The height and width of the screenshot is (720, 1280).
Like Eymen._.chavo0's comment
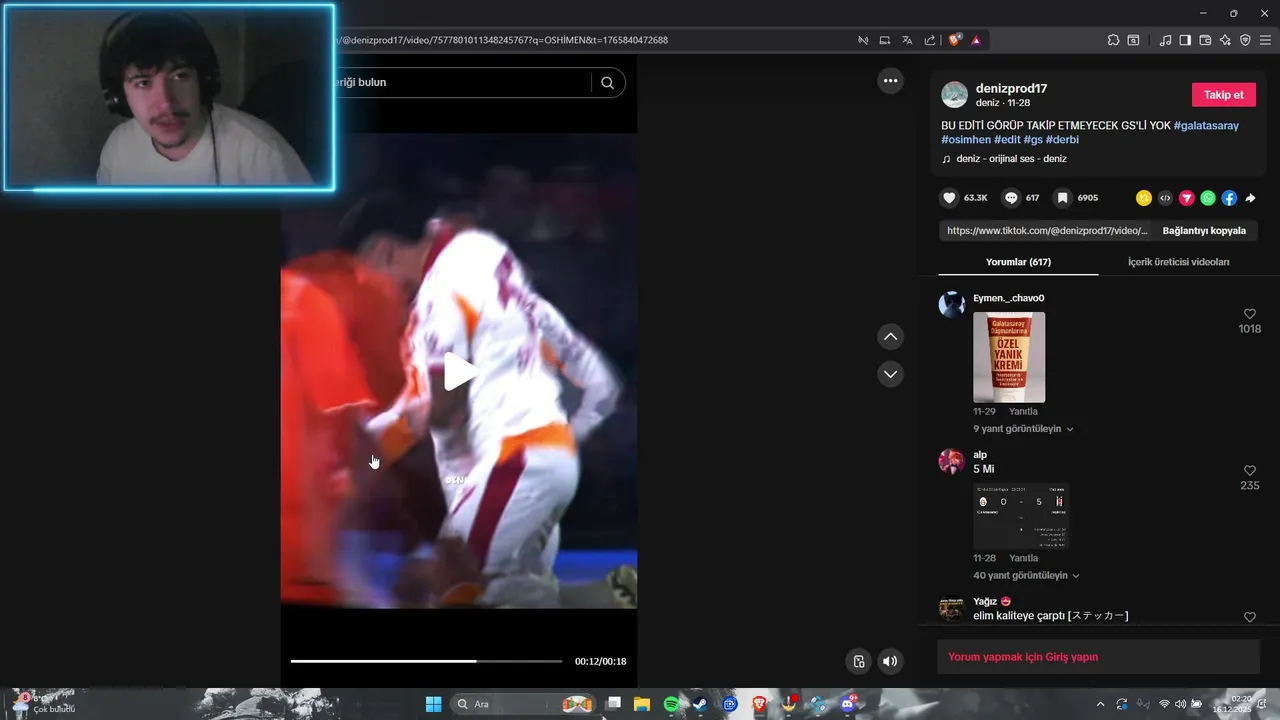[x=1249, y=314]
